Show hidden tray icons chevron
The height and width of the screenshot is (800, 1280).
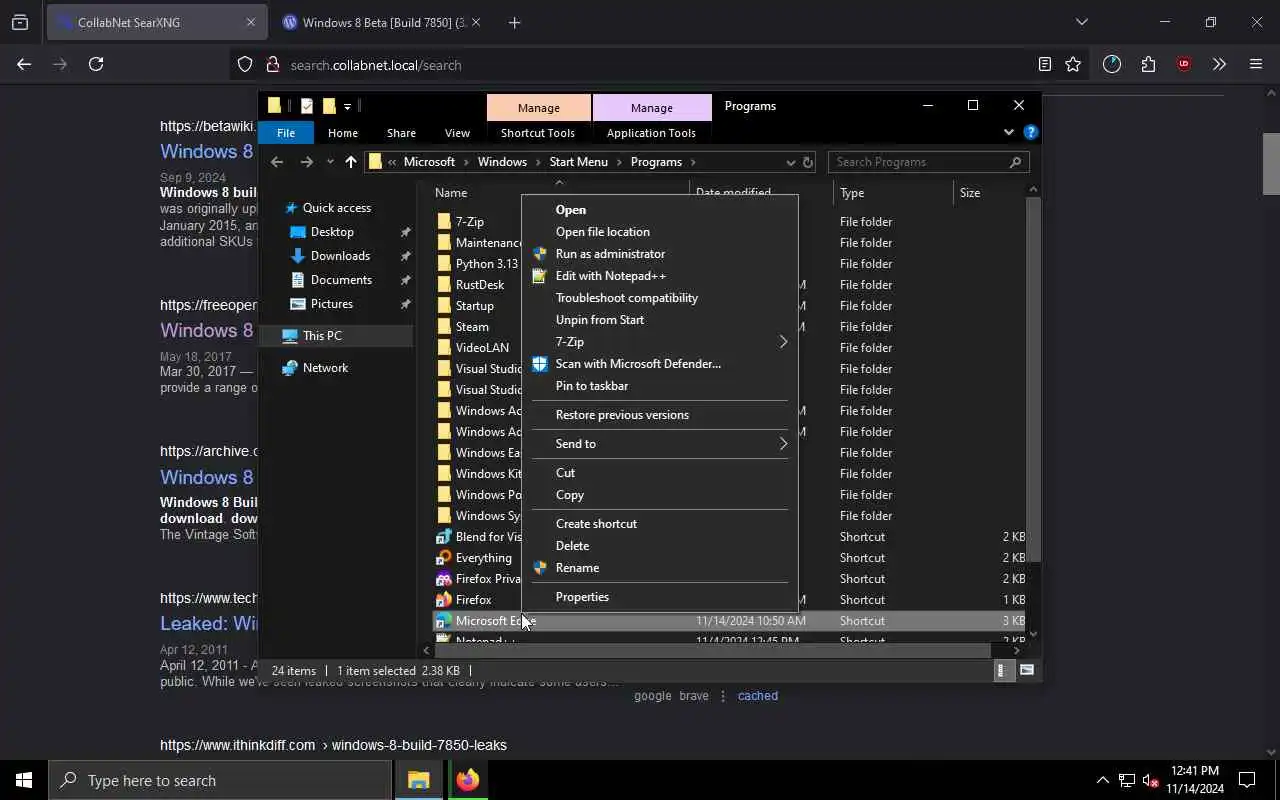point(1102,780)
